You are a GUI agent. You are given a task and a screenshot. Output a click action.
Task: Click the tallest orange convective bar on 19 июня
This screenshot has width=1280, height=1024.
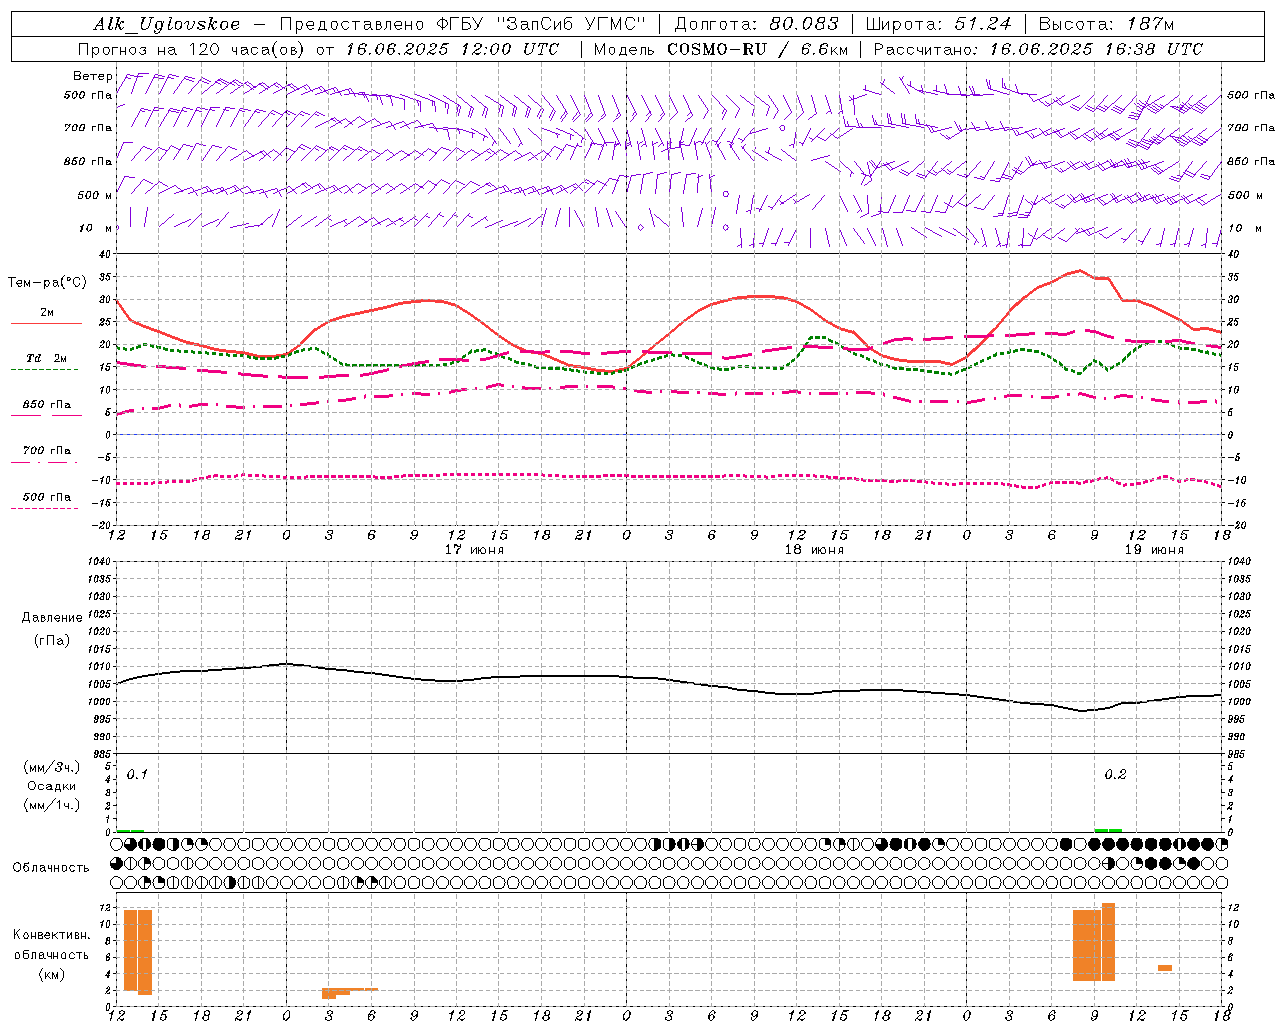[1108, 942]
